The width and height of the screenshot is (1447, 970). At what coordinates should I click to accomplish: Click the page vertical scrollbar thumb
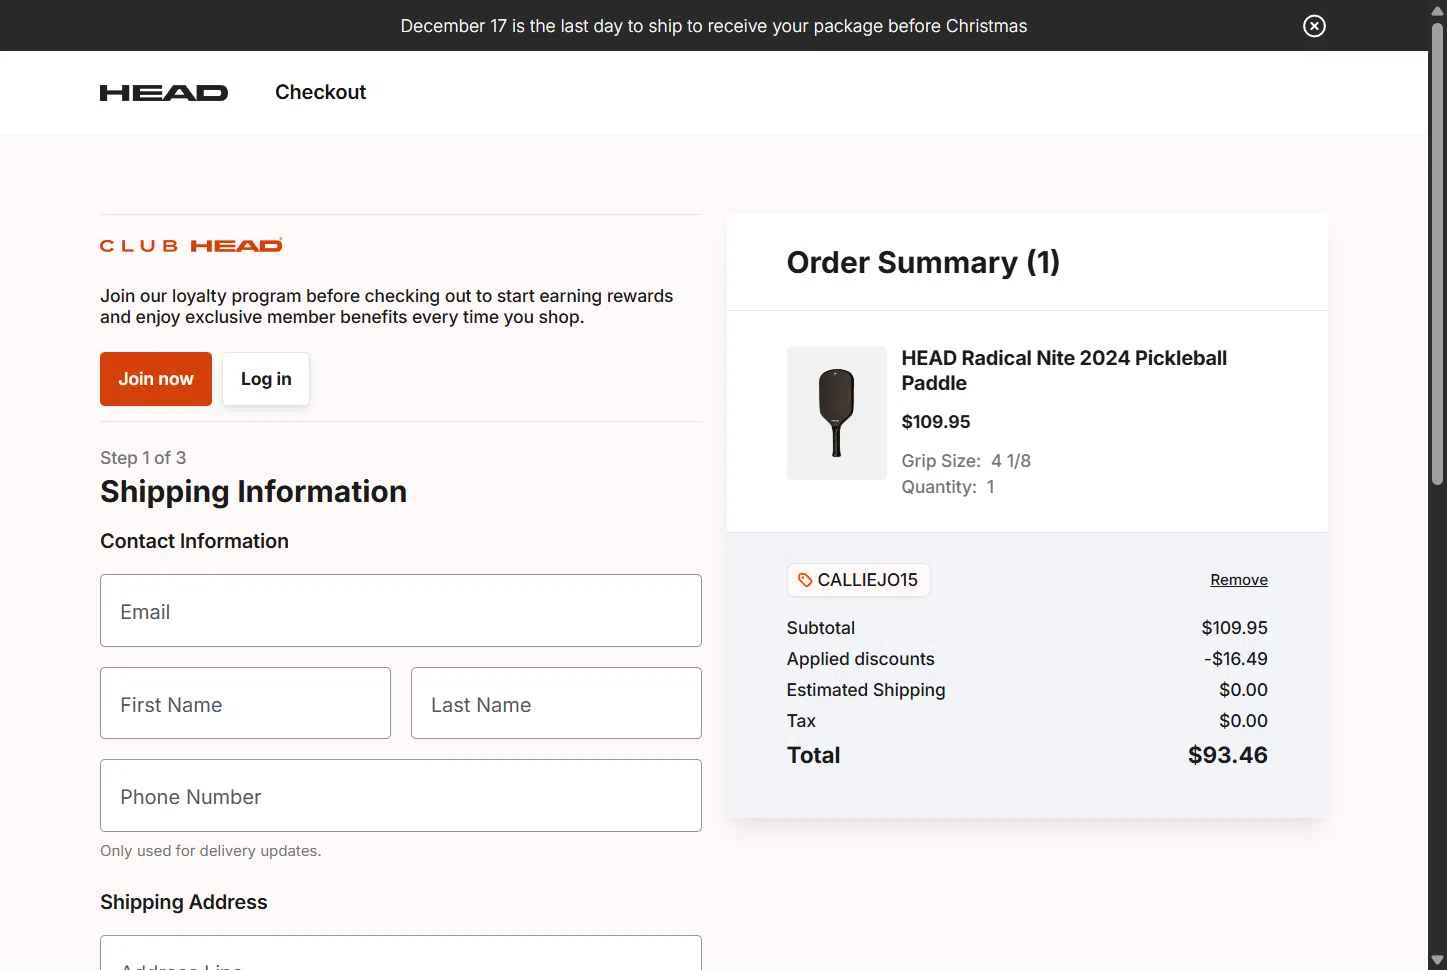pos(1437,254)
